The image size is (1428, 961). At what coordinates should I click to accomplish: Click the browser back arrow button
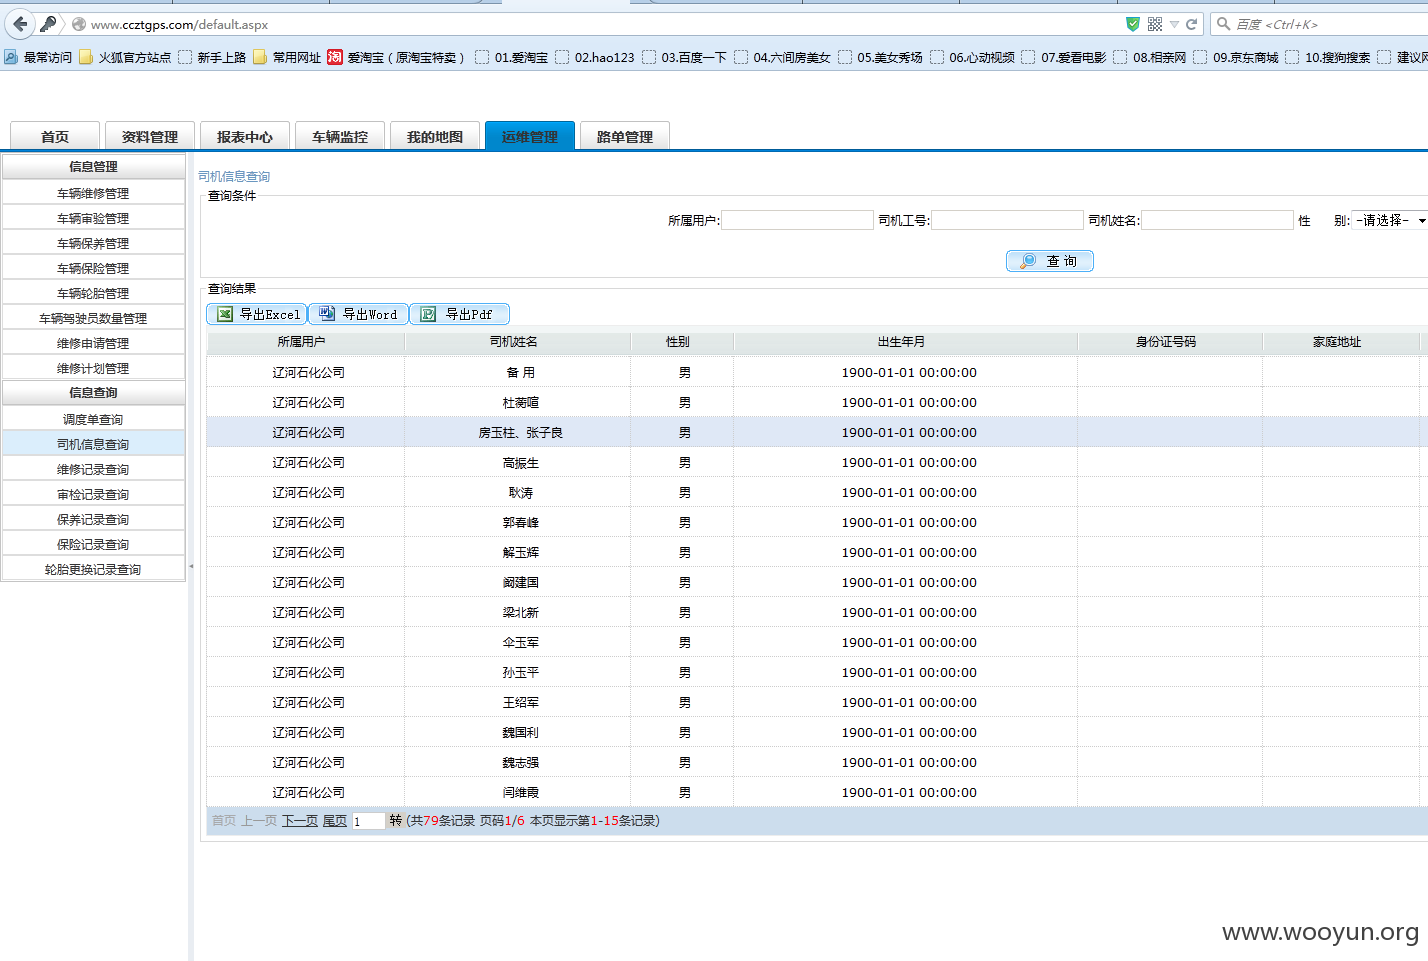[x=20, y=24]
